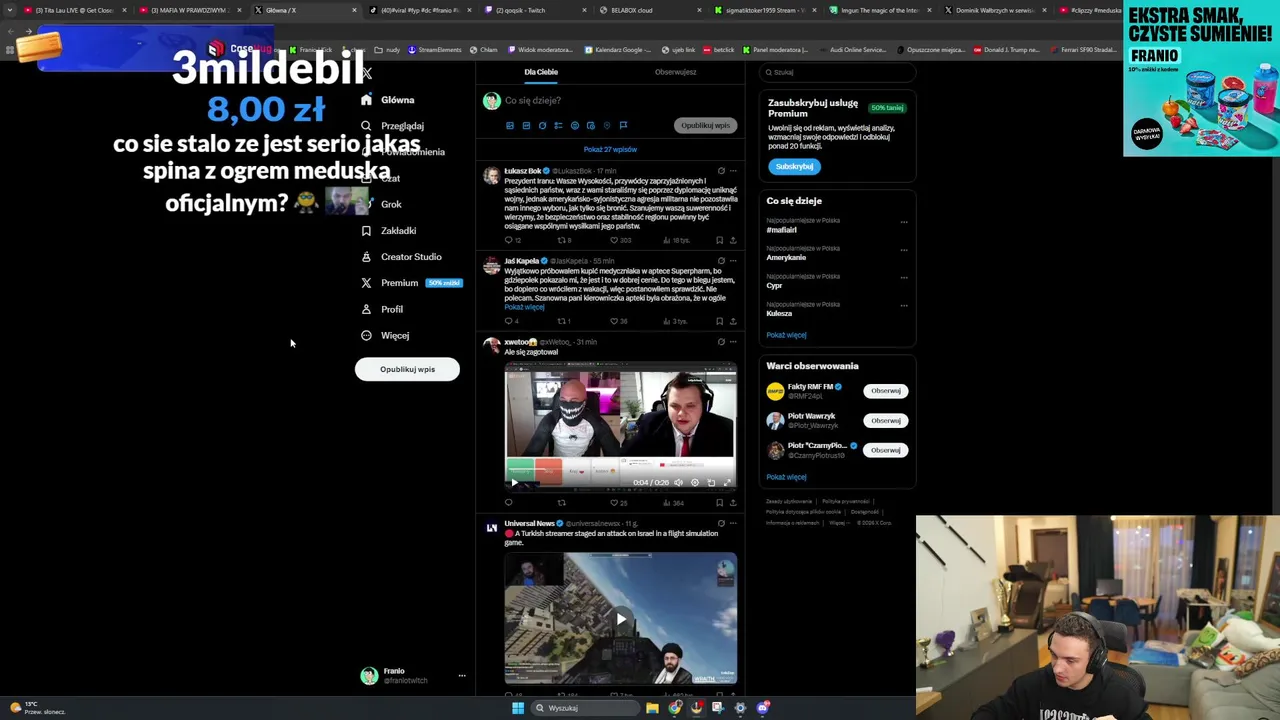Click the X logo above sidebar menu
The height and width of the screenshot is (720, 1280).
tap(366, 73)
